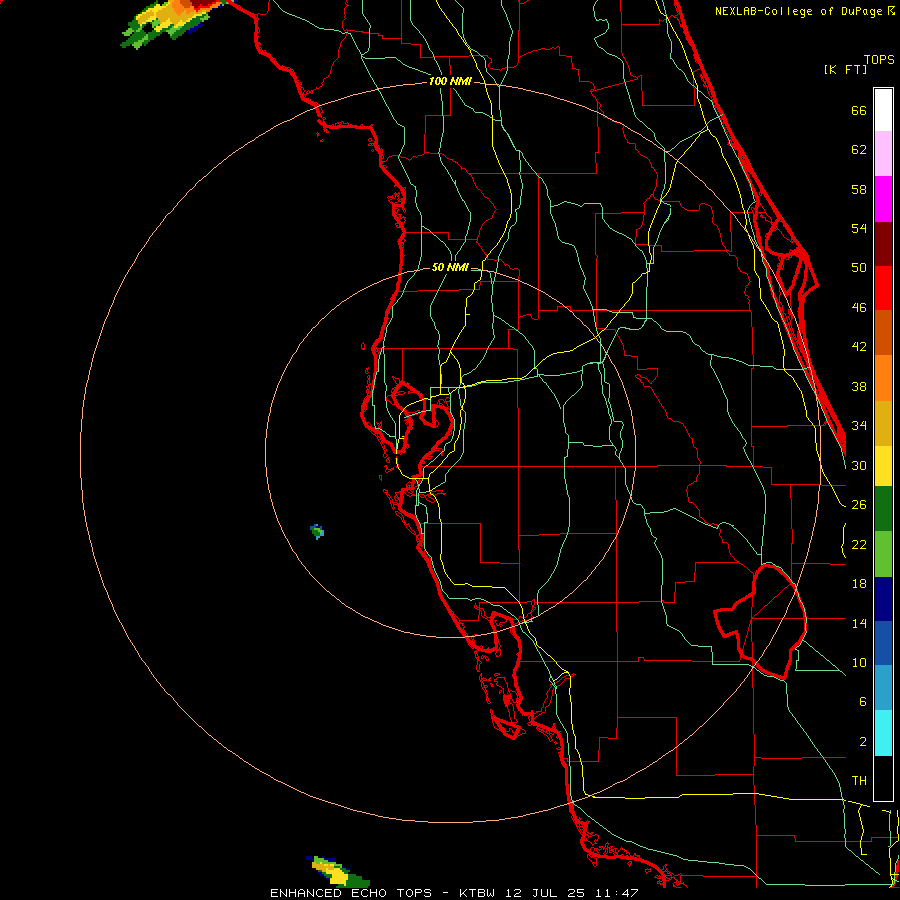
Task: Click the '50 NMI' range ring label
Action: (450, 267)
